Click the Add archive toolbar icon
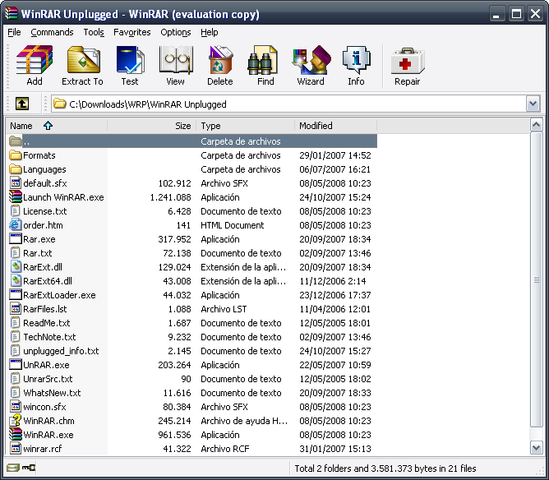 pos(34,65)
